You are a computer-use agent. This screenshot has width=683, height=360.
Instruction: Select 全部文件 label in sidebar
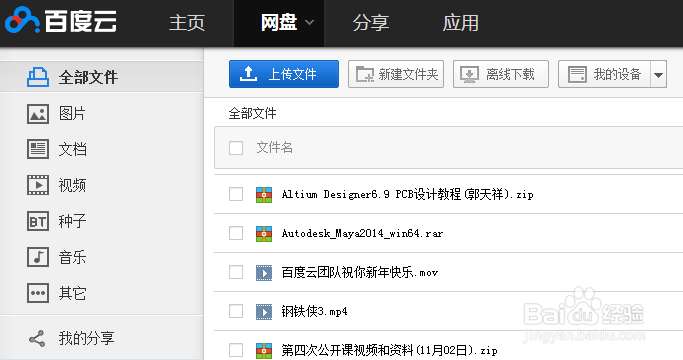click(x=88, y=78)
